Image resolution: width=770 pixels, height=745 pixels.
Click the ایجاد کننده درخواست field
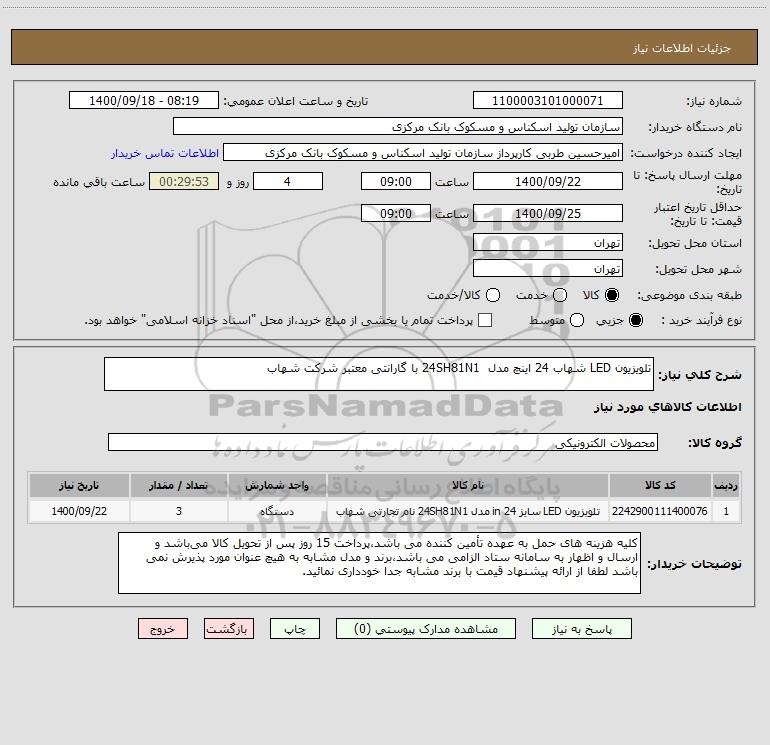coord(423,152)
